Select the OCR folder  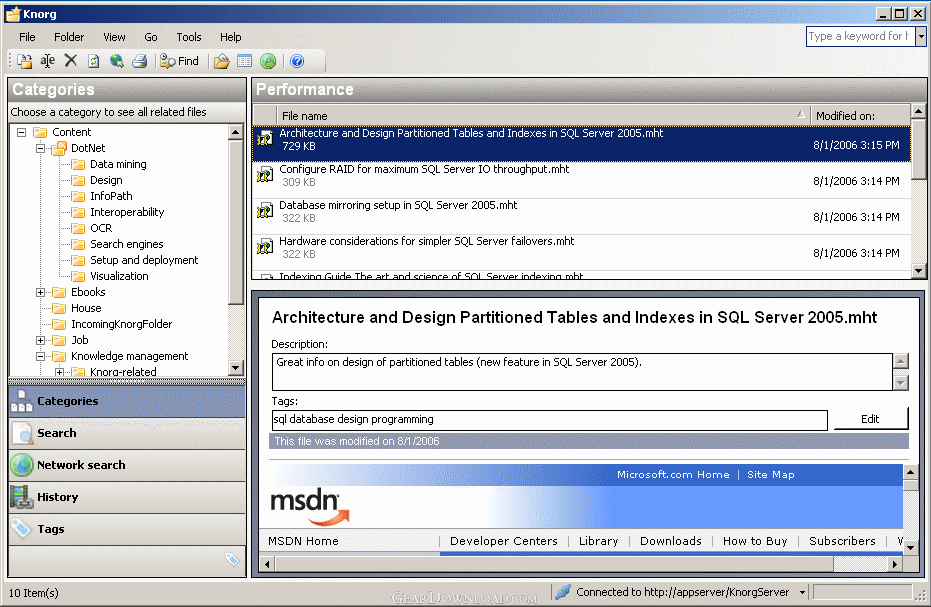(100, 228)
